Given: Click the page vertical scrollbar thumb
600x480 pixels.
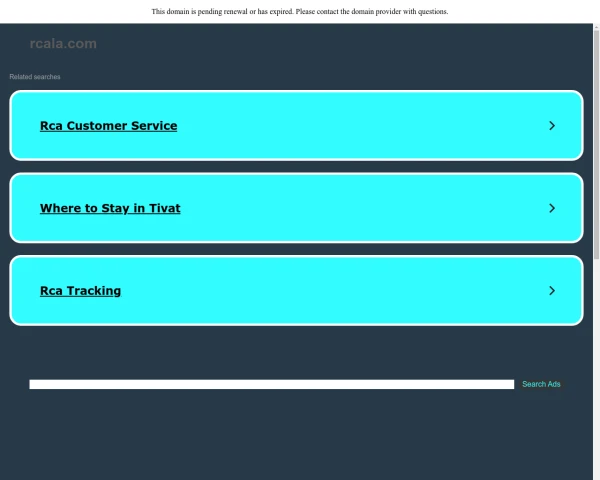Looking at the screenshot, I should point(596,145).
